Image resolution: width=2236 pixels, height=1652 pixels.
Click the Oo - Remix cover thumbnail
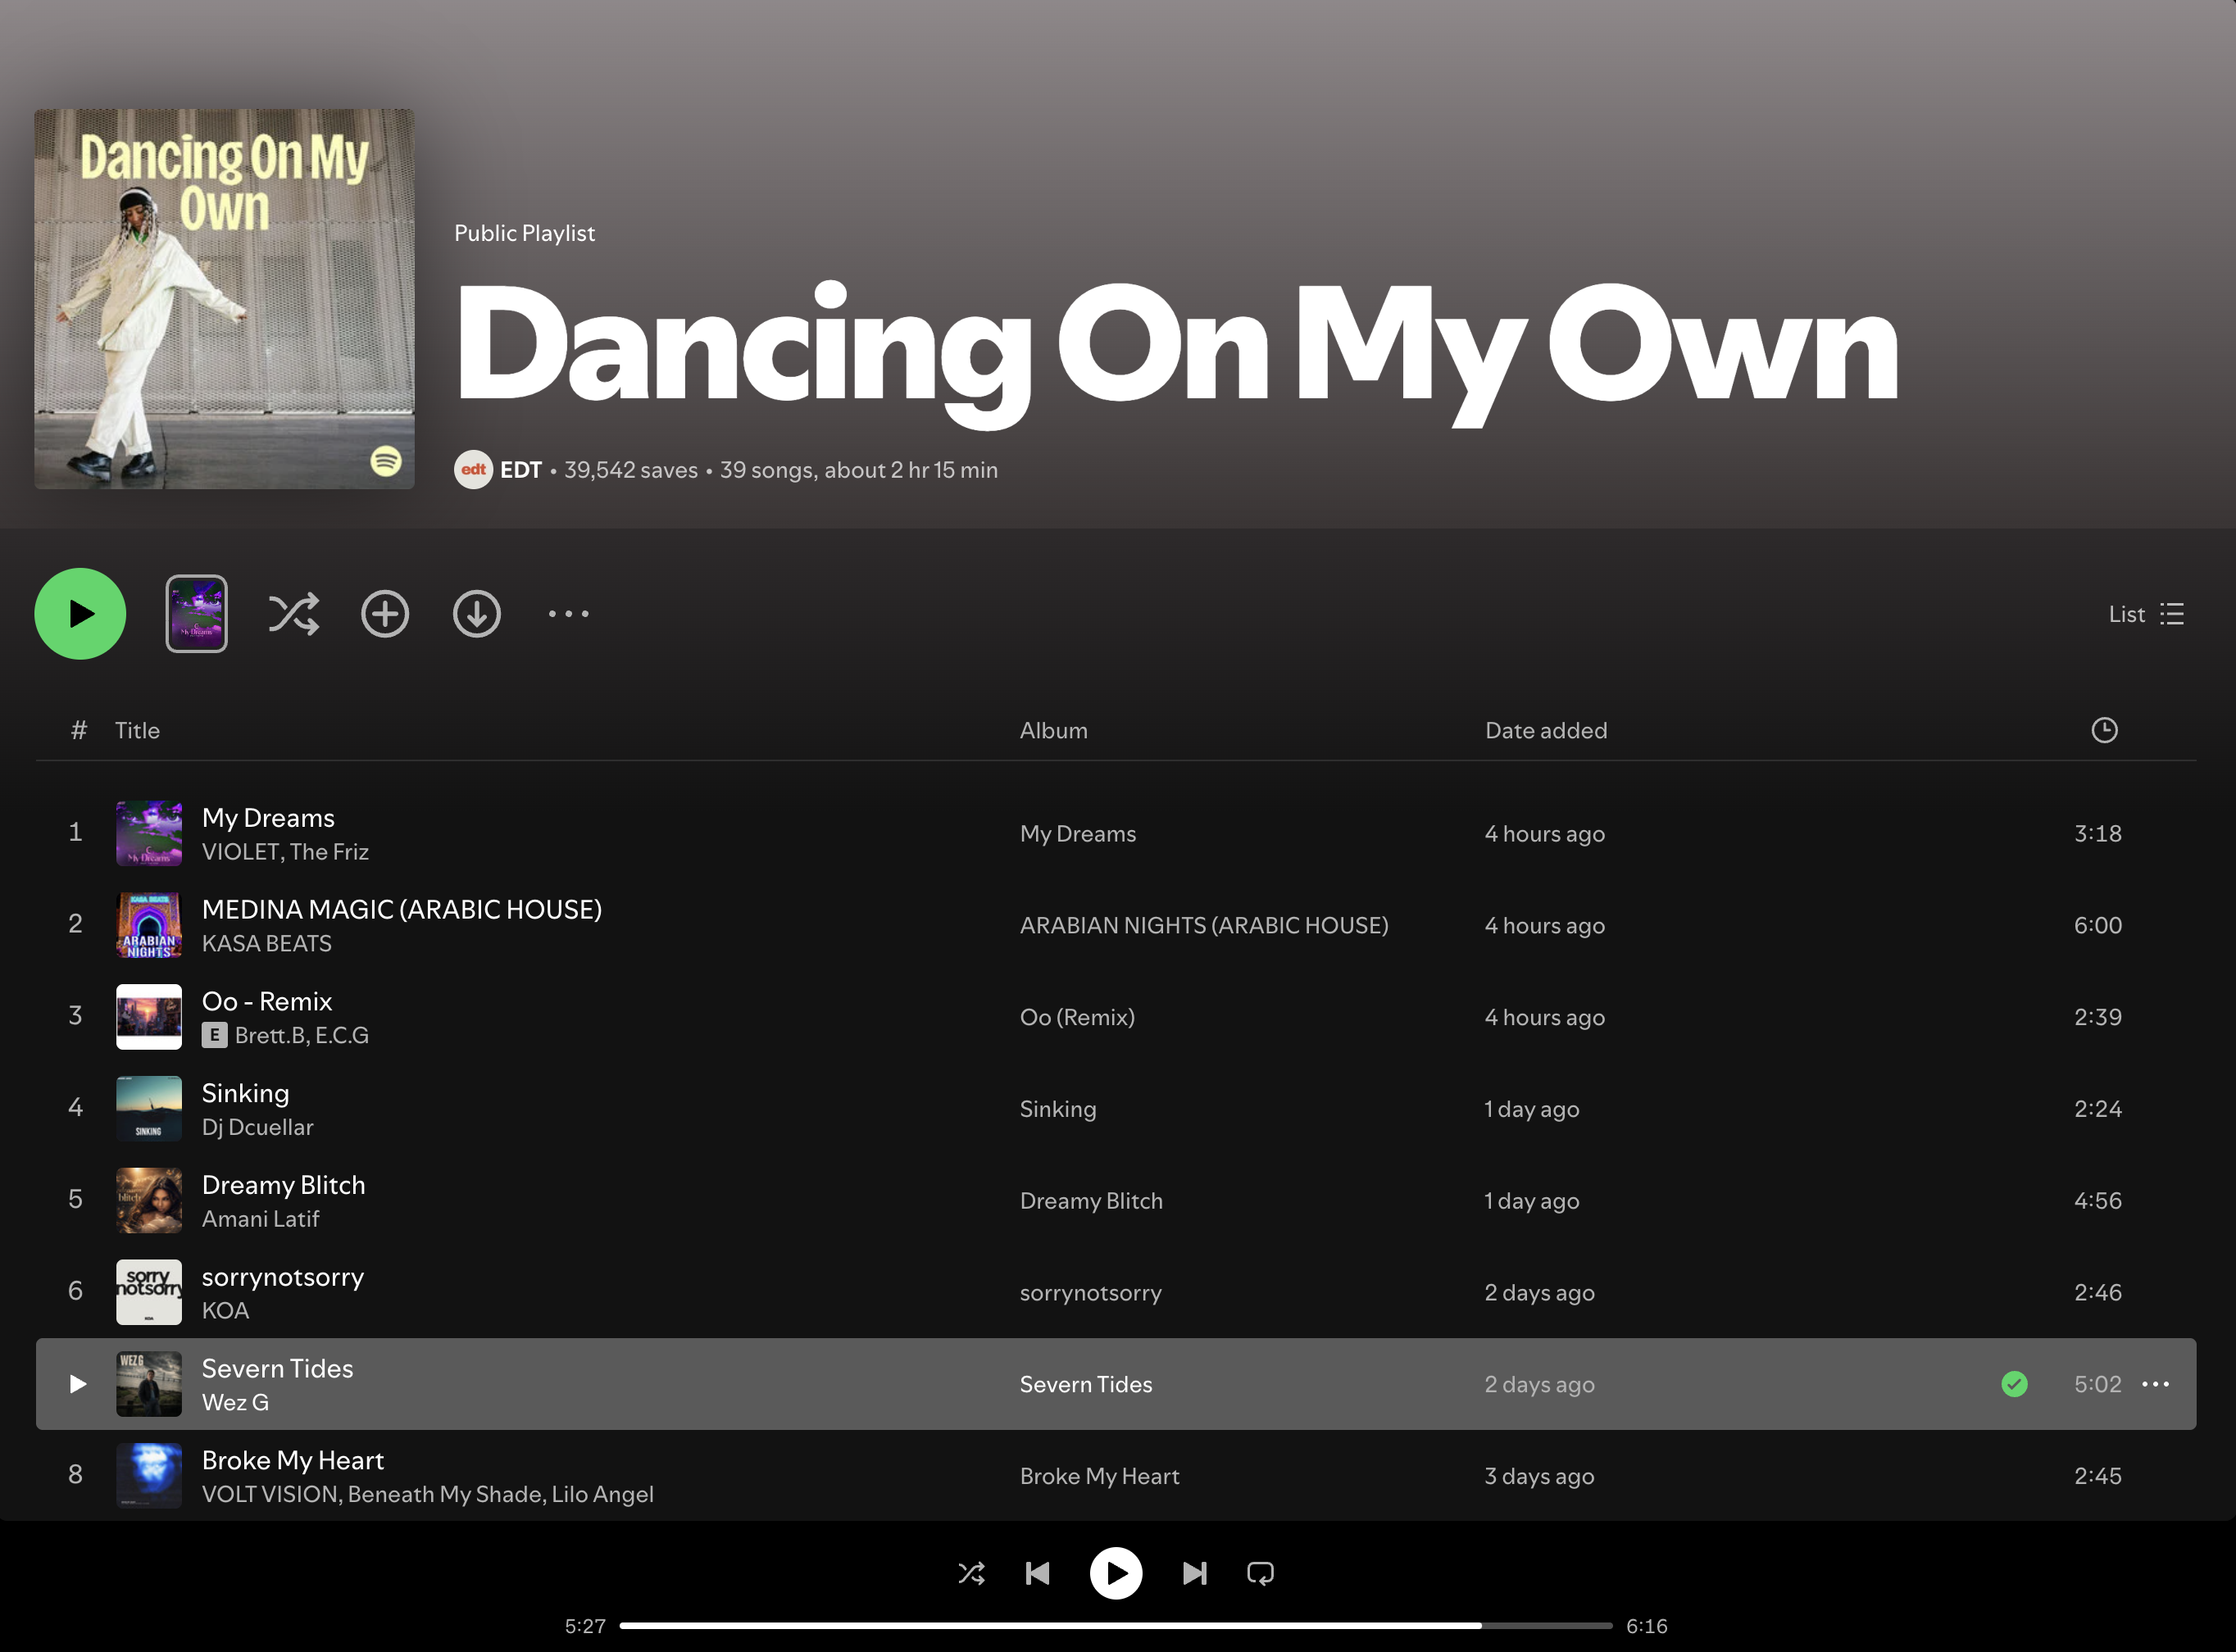(149, 1017)
